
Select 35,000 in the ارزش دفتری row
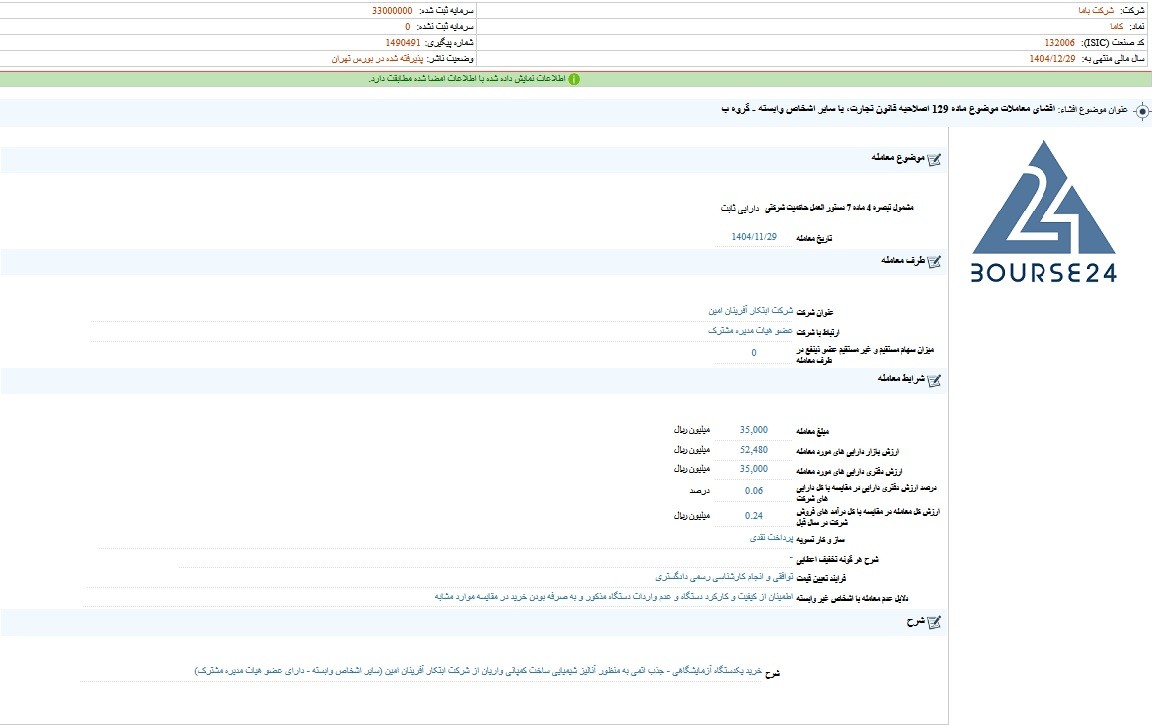(754, 469)
